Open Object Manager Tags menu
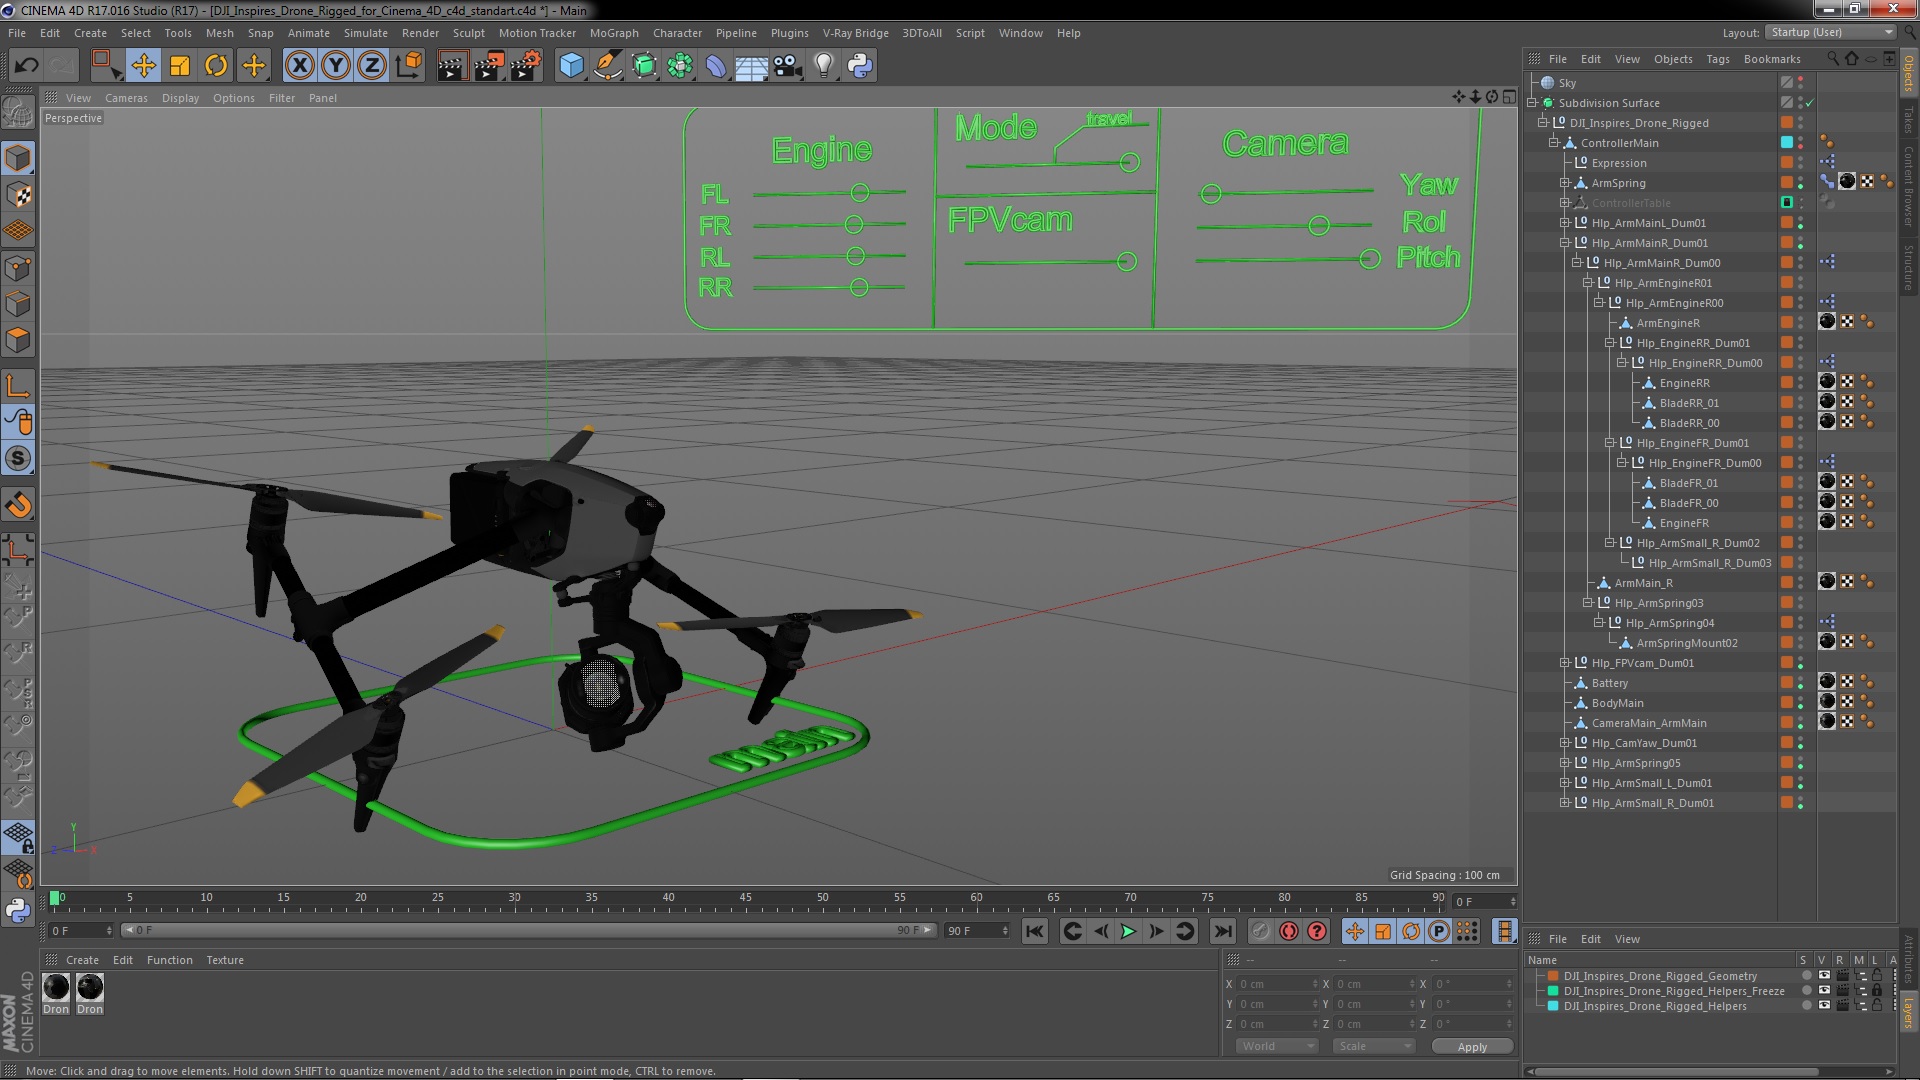Image resolution: width=1920 pixels, height=1080 pixels. pyautogui.click(x=1717, y=59)
